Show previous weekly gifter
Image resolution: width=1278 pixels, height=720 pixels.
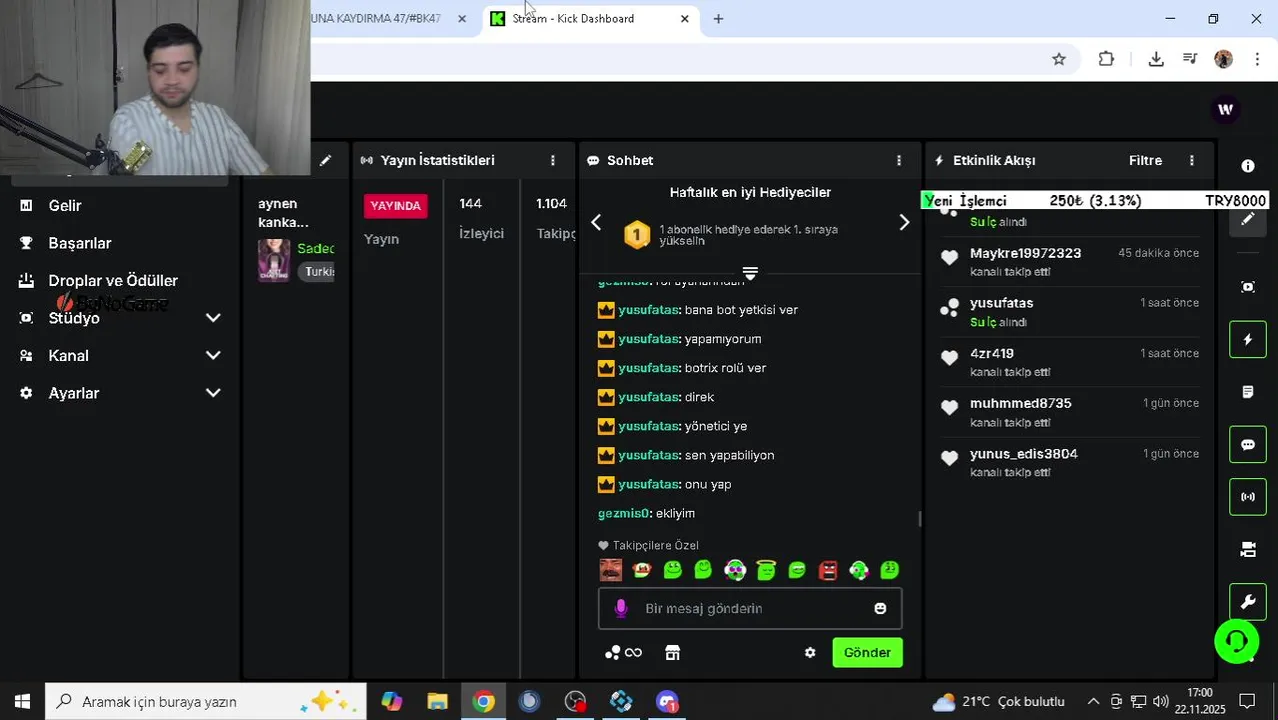pyautogui.click(x=596, y=222)
